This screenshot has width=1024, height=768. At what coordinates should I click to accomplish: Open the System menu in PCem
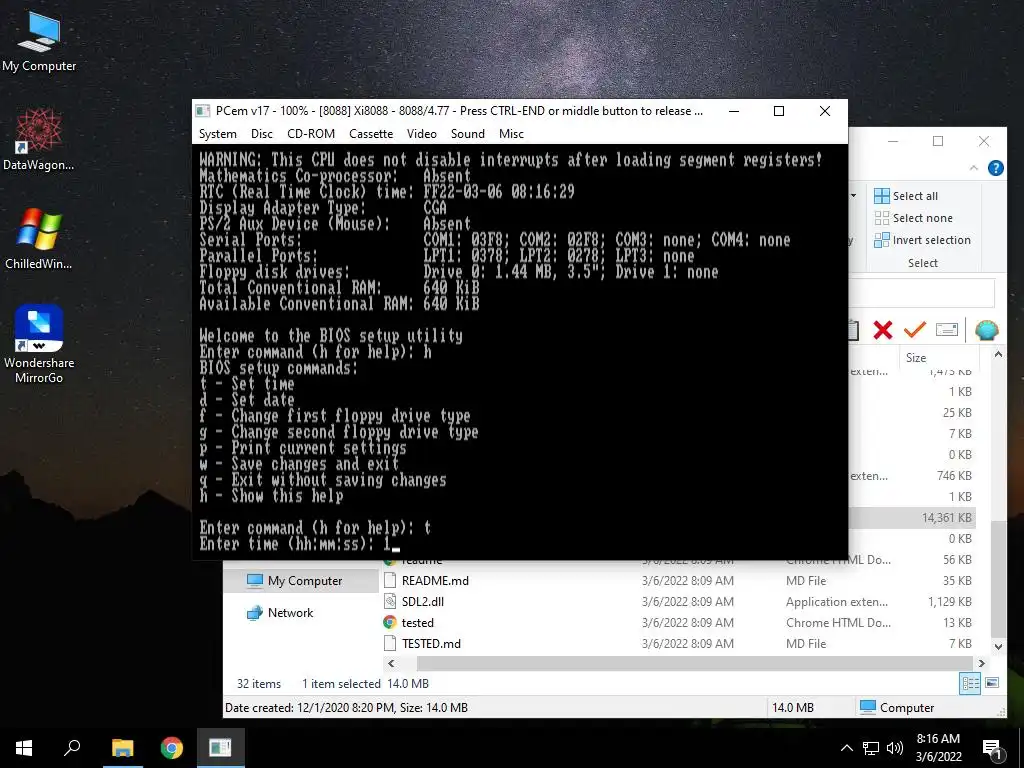pos(217,134)
